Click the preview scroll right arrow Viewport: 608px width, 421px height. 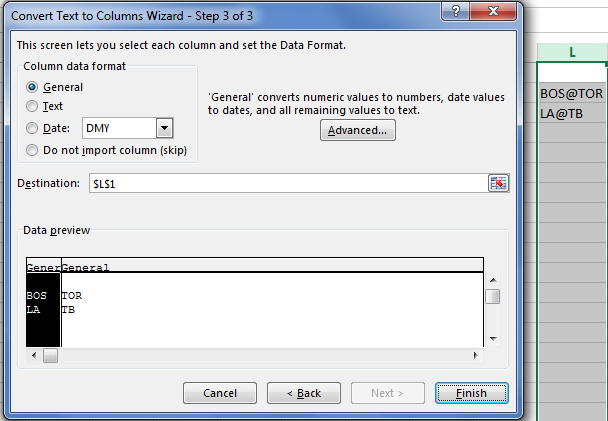[475, 355]
